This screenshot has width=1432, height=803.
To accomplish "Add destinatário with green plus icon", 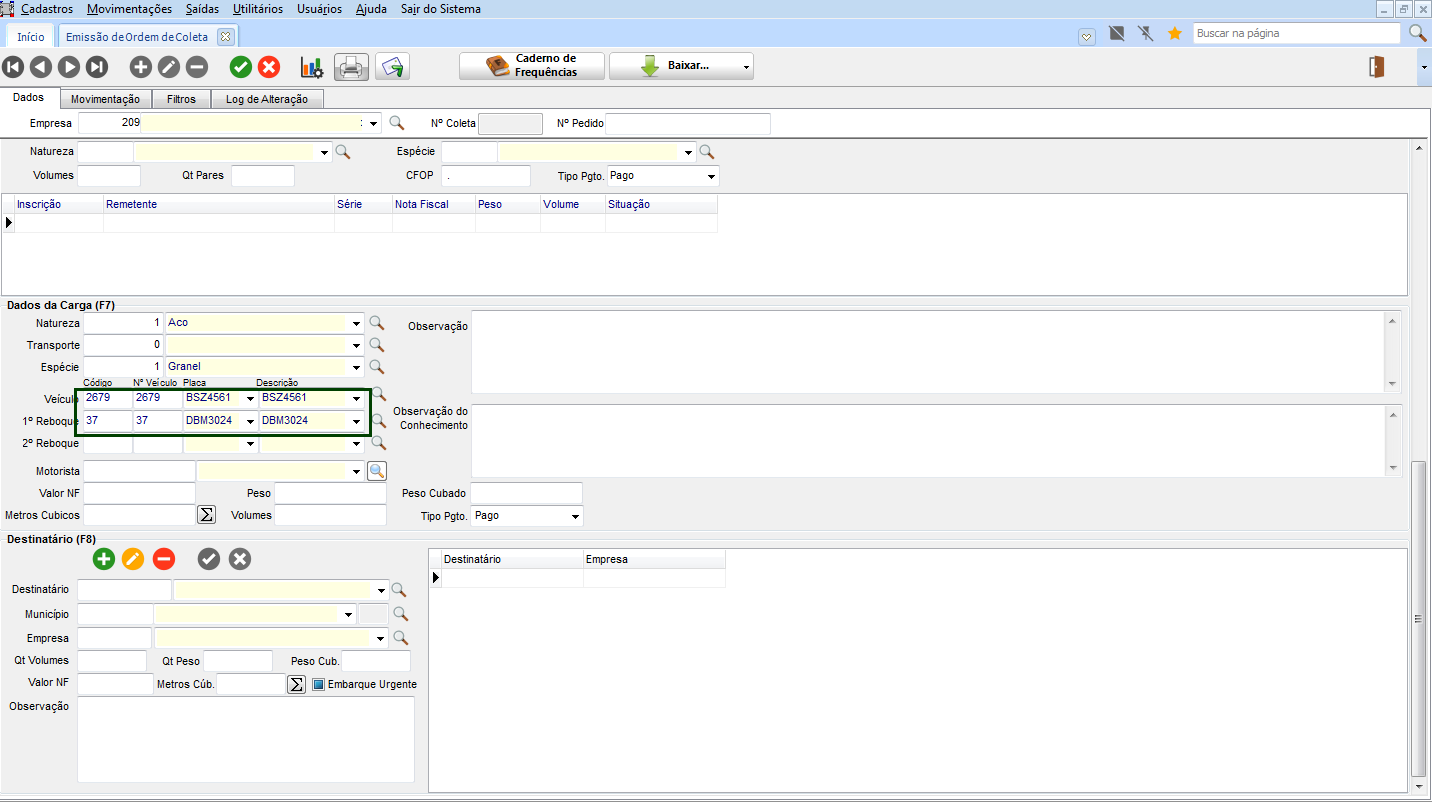I will (104, 559).
